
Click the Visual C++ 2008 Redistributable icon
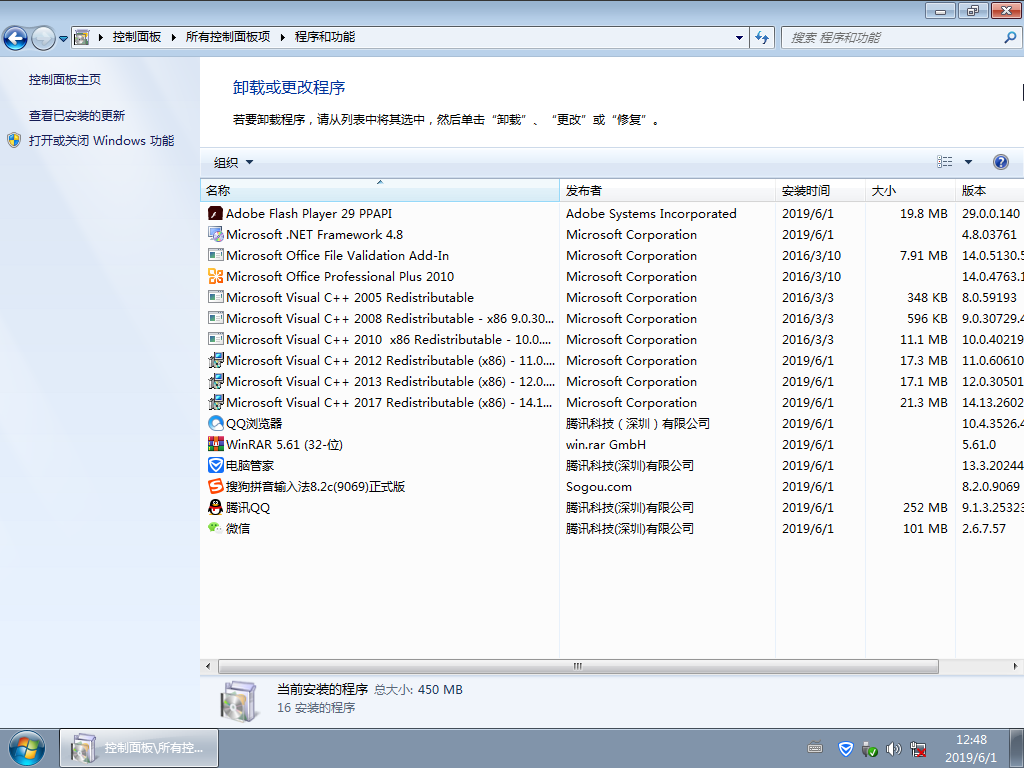[216, 318]
